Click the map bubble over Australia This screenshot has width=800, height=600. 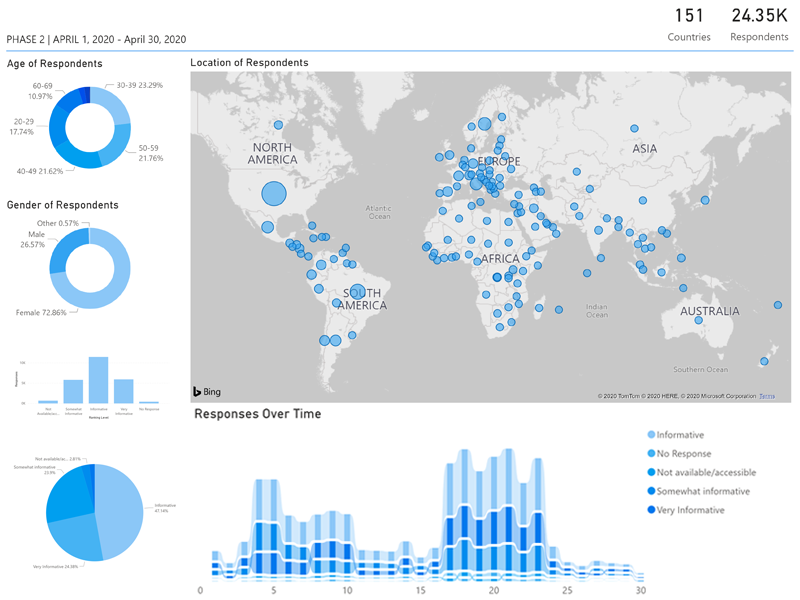click(698, 321)
